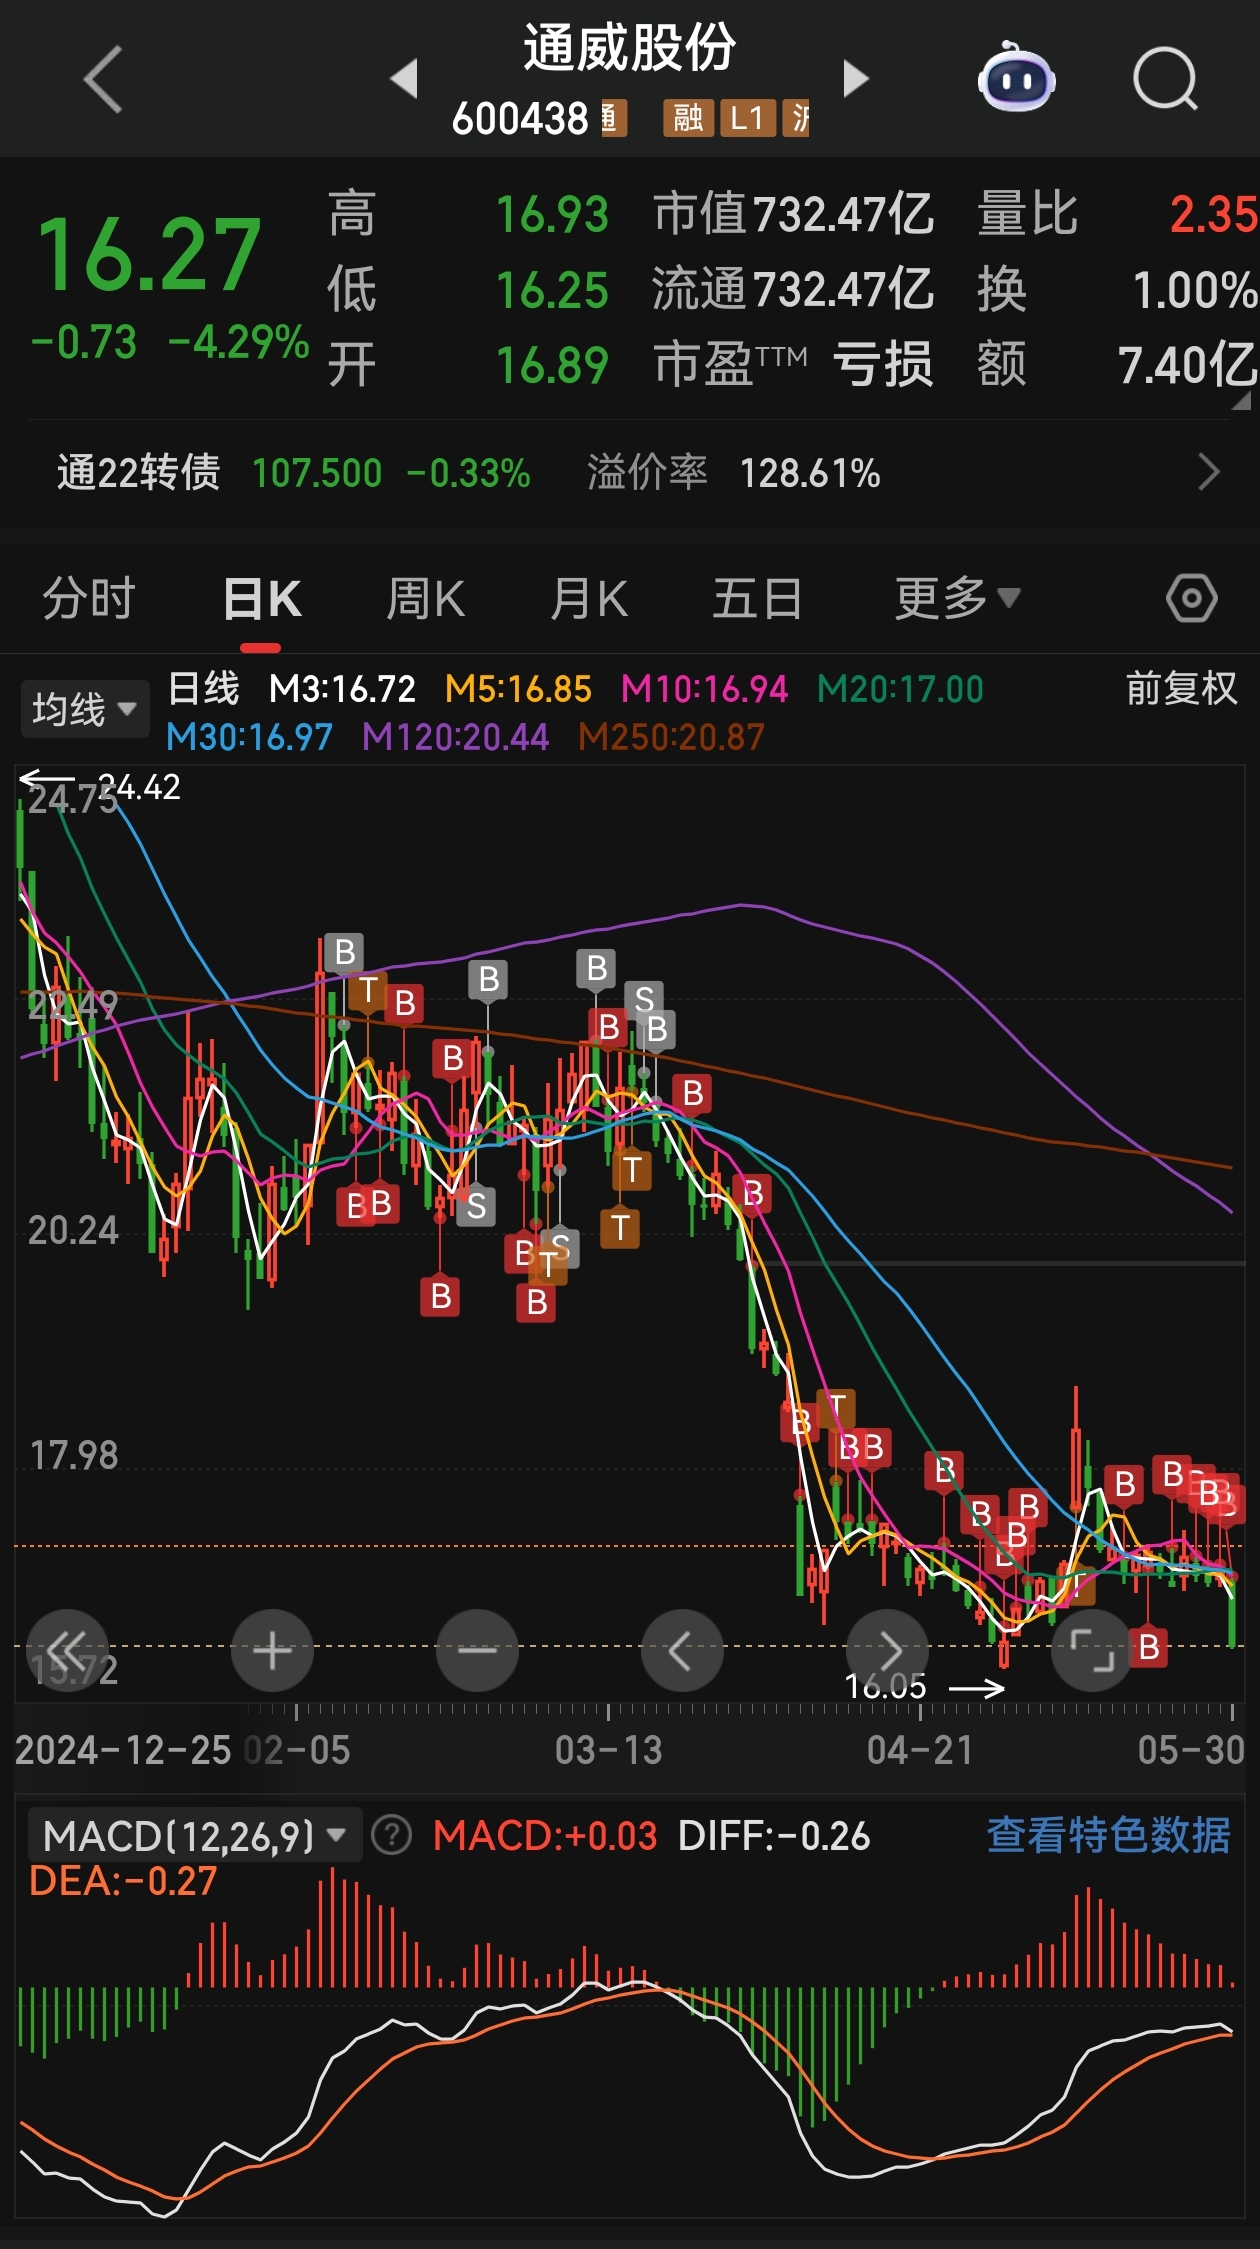
Task: Tap the 04-21 date axis label
Action: [x=920, y=1750]
